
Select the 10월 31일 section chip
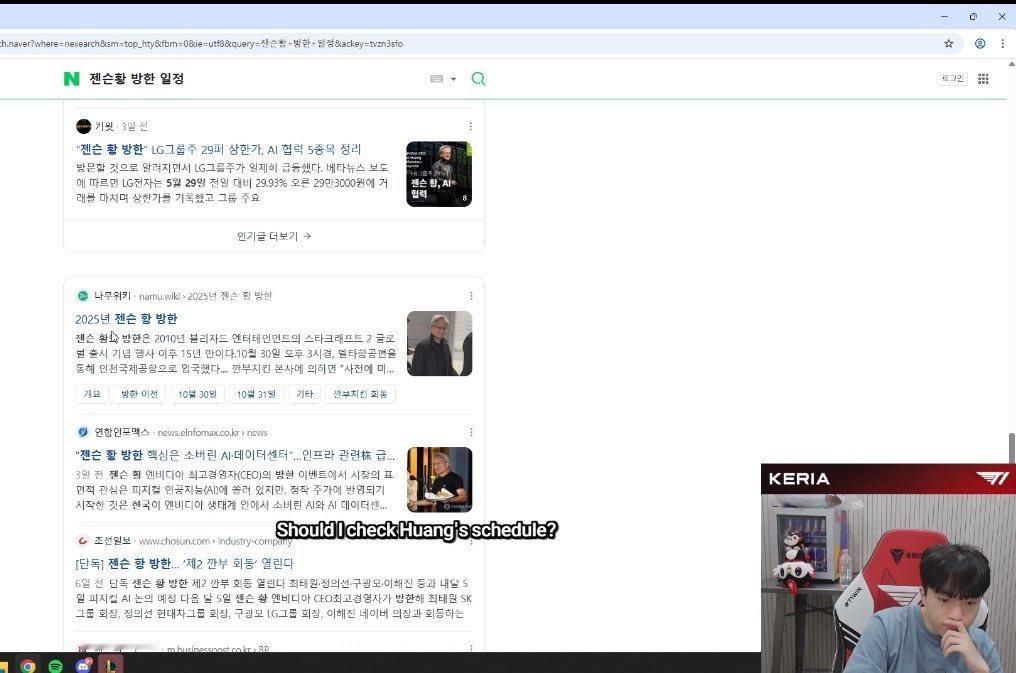pyautogui.click(x=256, y=394)
